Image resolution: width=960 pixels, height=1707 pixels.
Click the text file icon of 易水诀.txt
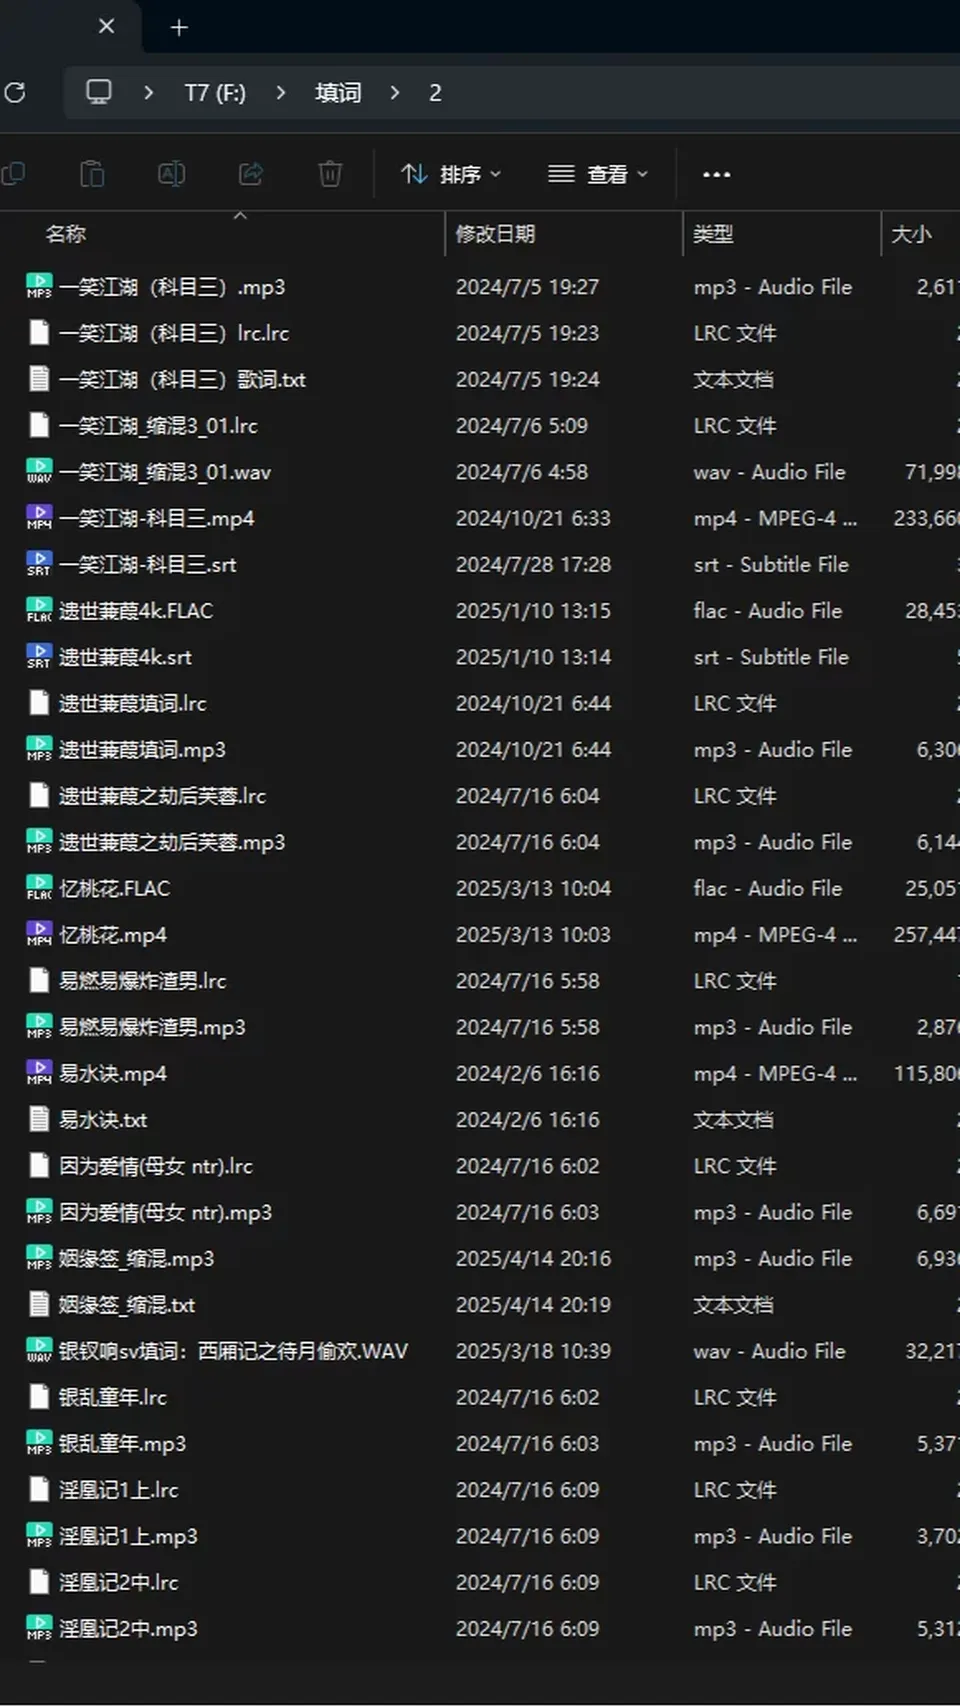click(39, 1119)
